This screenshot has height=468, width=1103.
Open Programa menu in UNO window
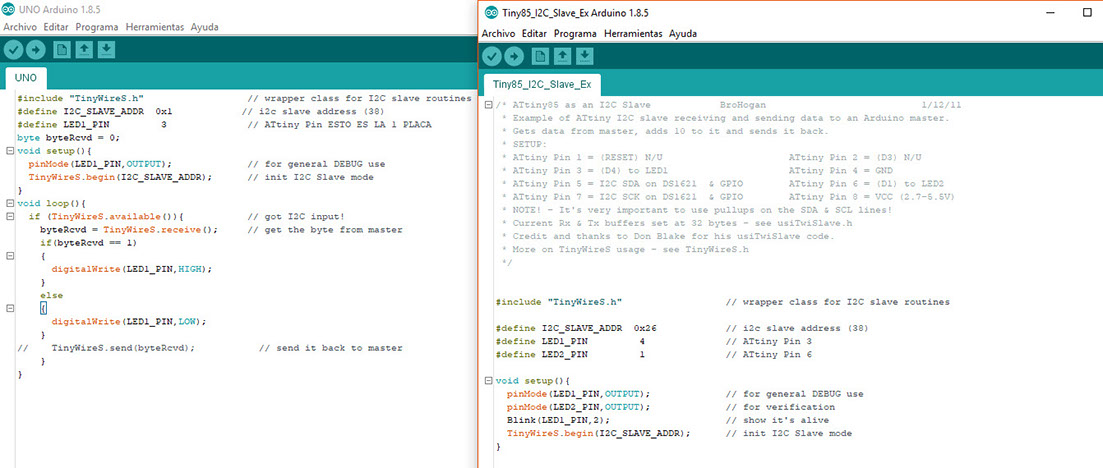(97, 27)
